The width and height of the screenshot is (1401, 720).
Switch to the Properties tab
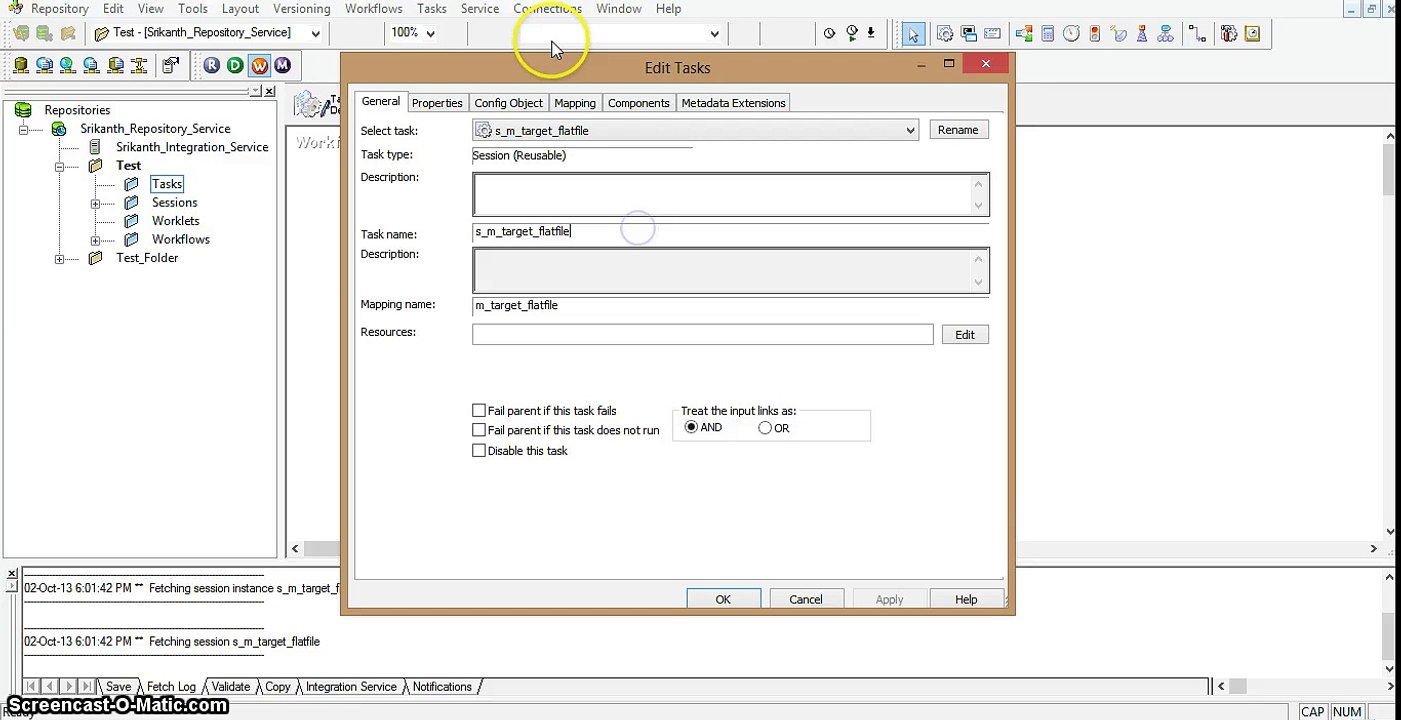click(x=437, y=103)
